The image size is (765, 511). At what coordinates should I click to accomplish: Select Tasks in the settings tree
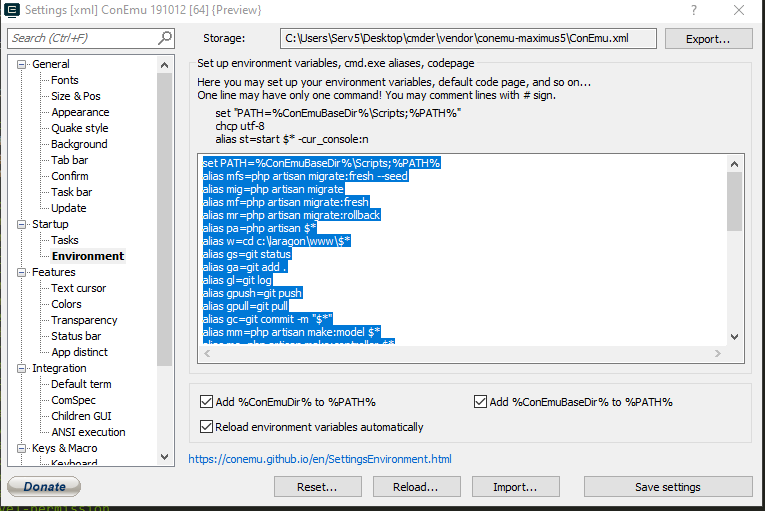[65, 240]
